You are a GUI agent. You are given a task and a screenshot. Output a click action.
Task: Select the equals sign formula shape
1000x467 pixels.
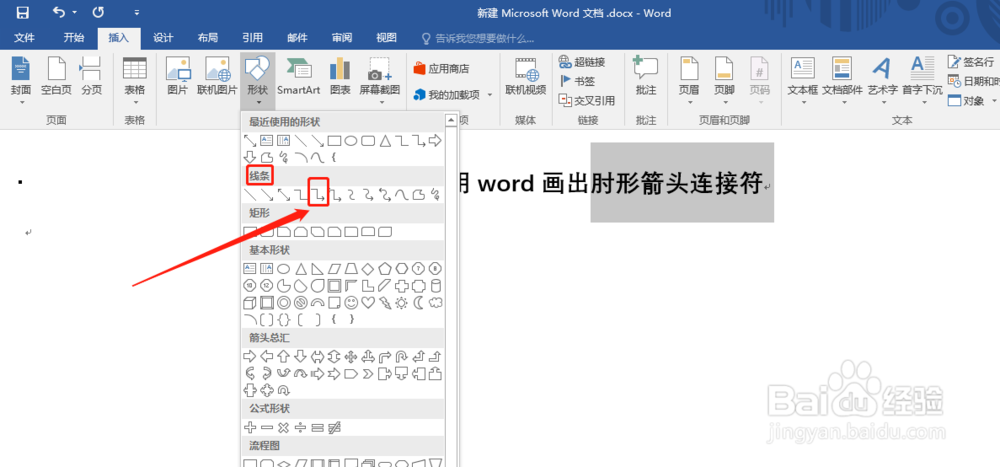[x=318, y=427]
